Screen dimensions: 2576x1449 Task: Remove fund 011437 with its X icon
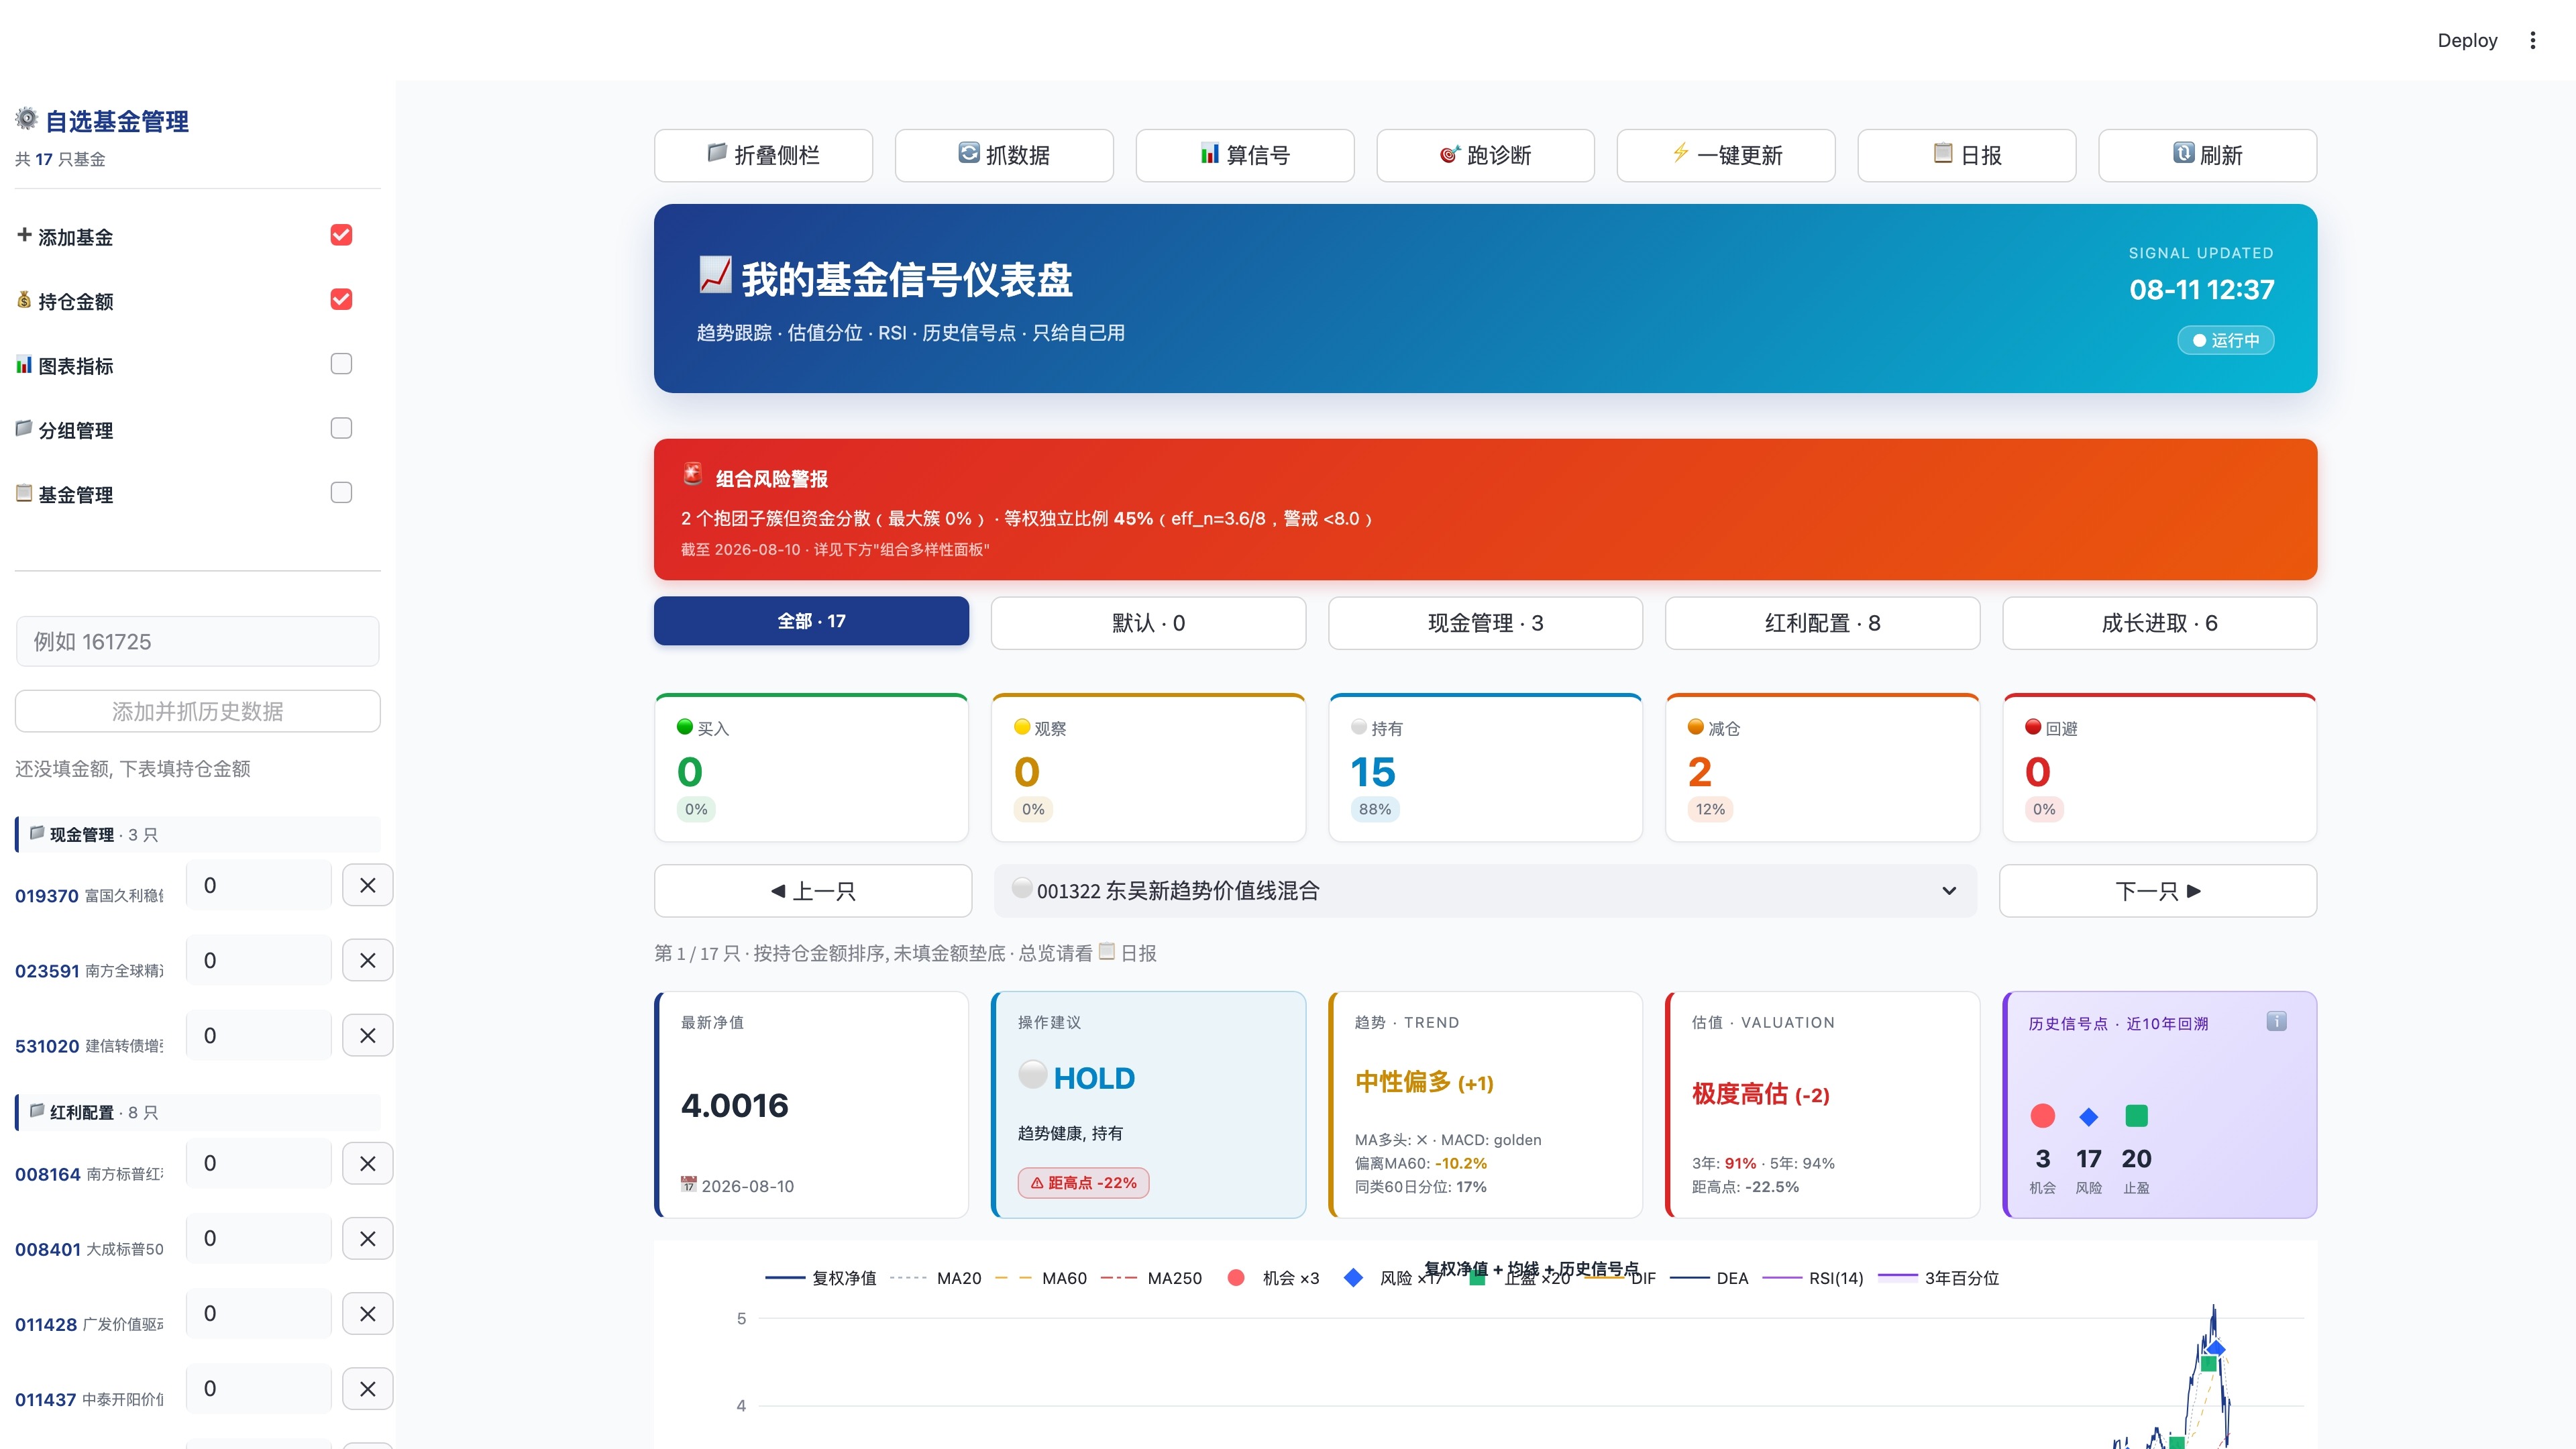click(368, 1388)
